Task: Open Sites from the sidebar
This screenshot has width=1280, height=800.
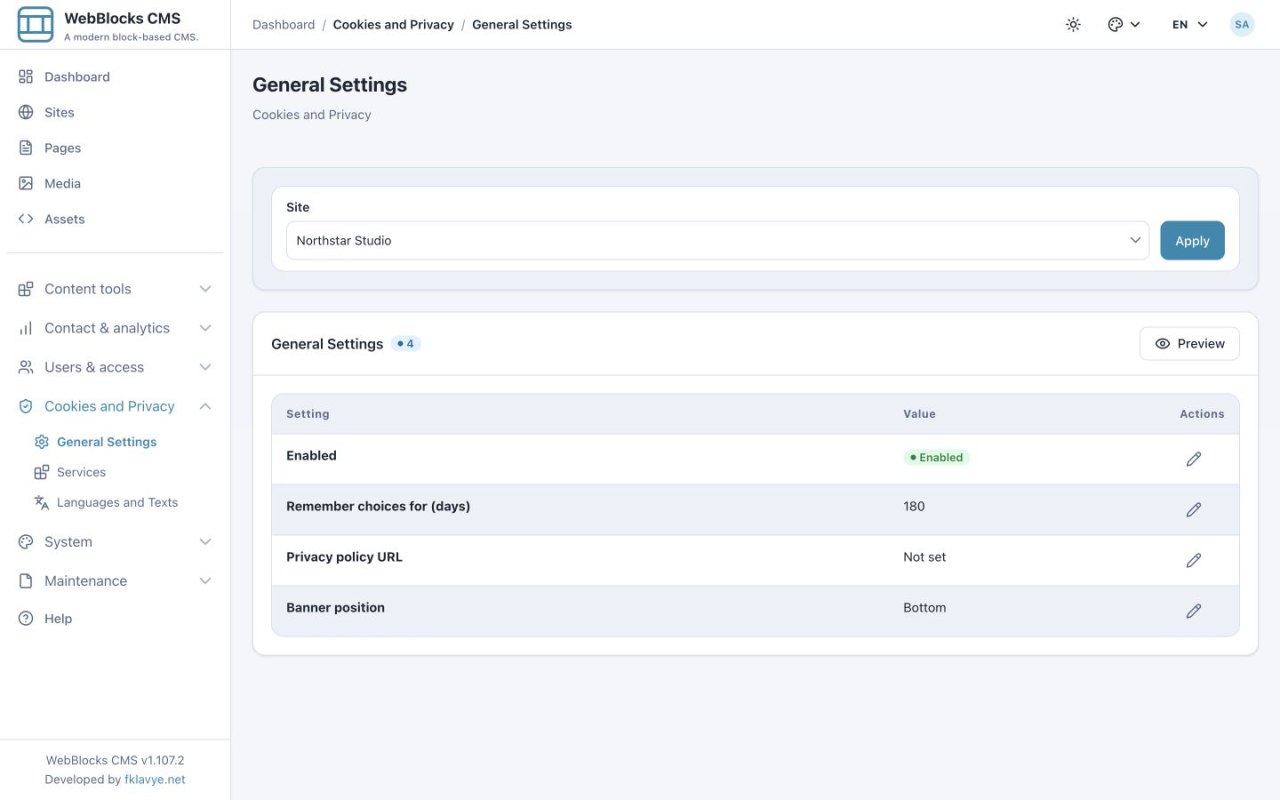Action: 115,112
